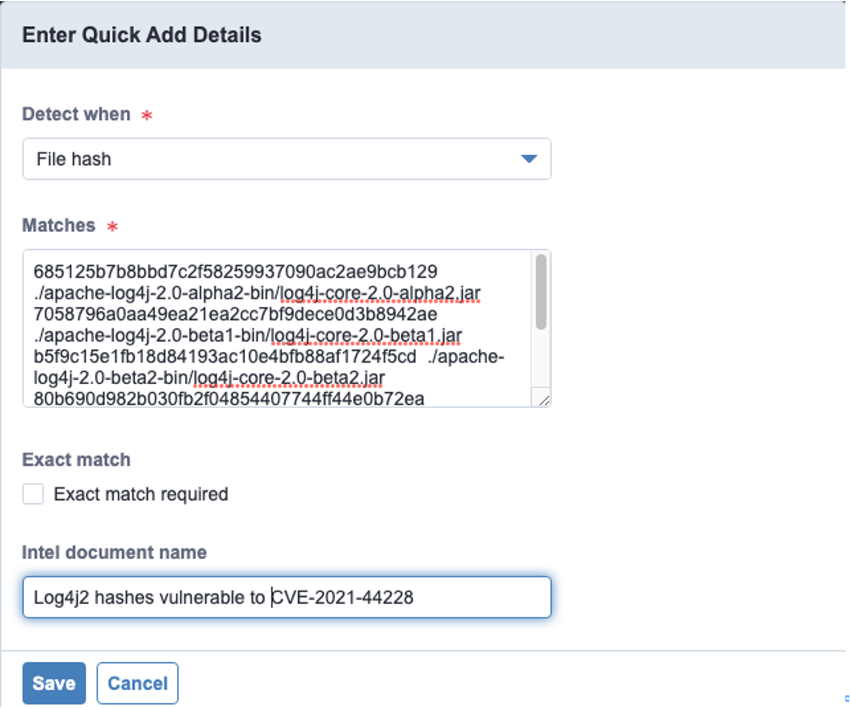
Task: Open the File hash dropdown arrow
Action: point(529,159)
